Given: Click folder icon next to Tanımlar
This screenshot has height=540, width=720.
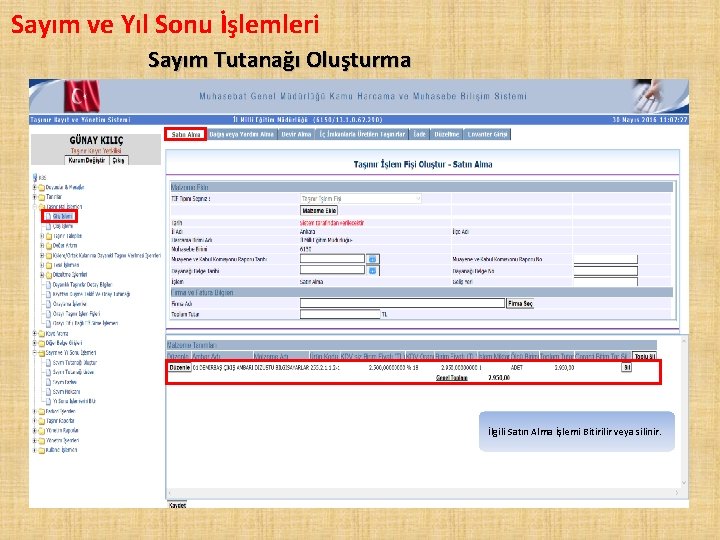Looking at the screenshot, I should 41,197.
